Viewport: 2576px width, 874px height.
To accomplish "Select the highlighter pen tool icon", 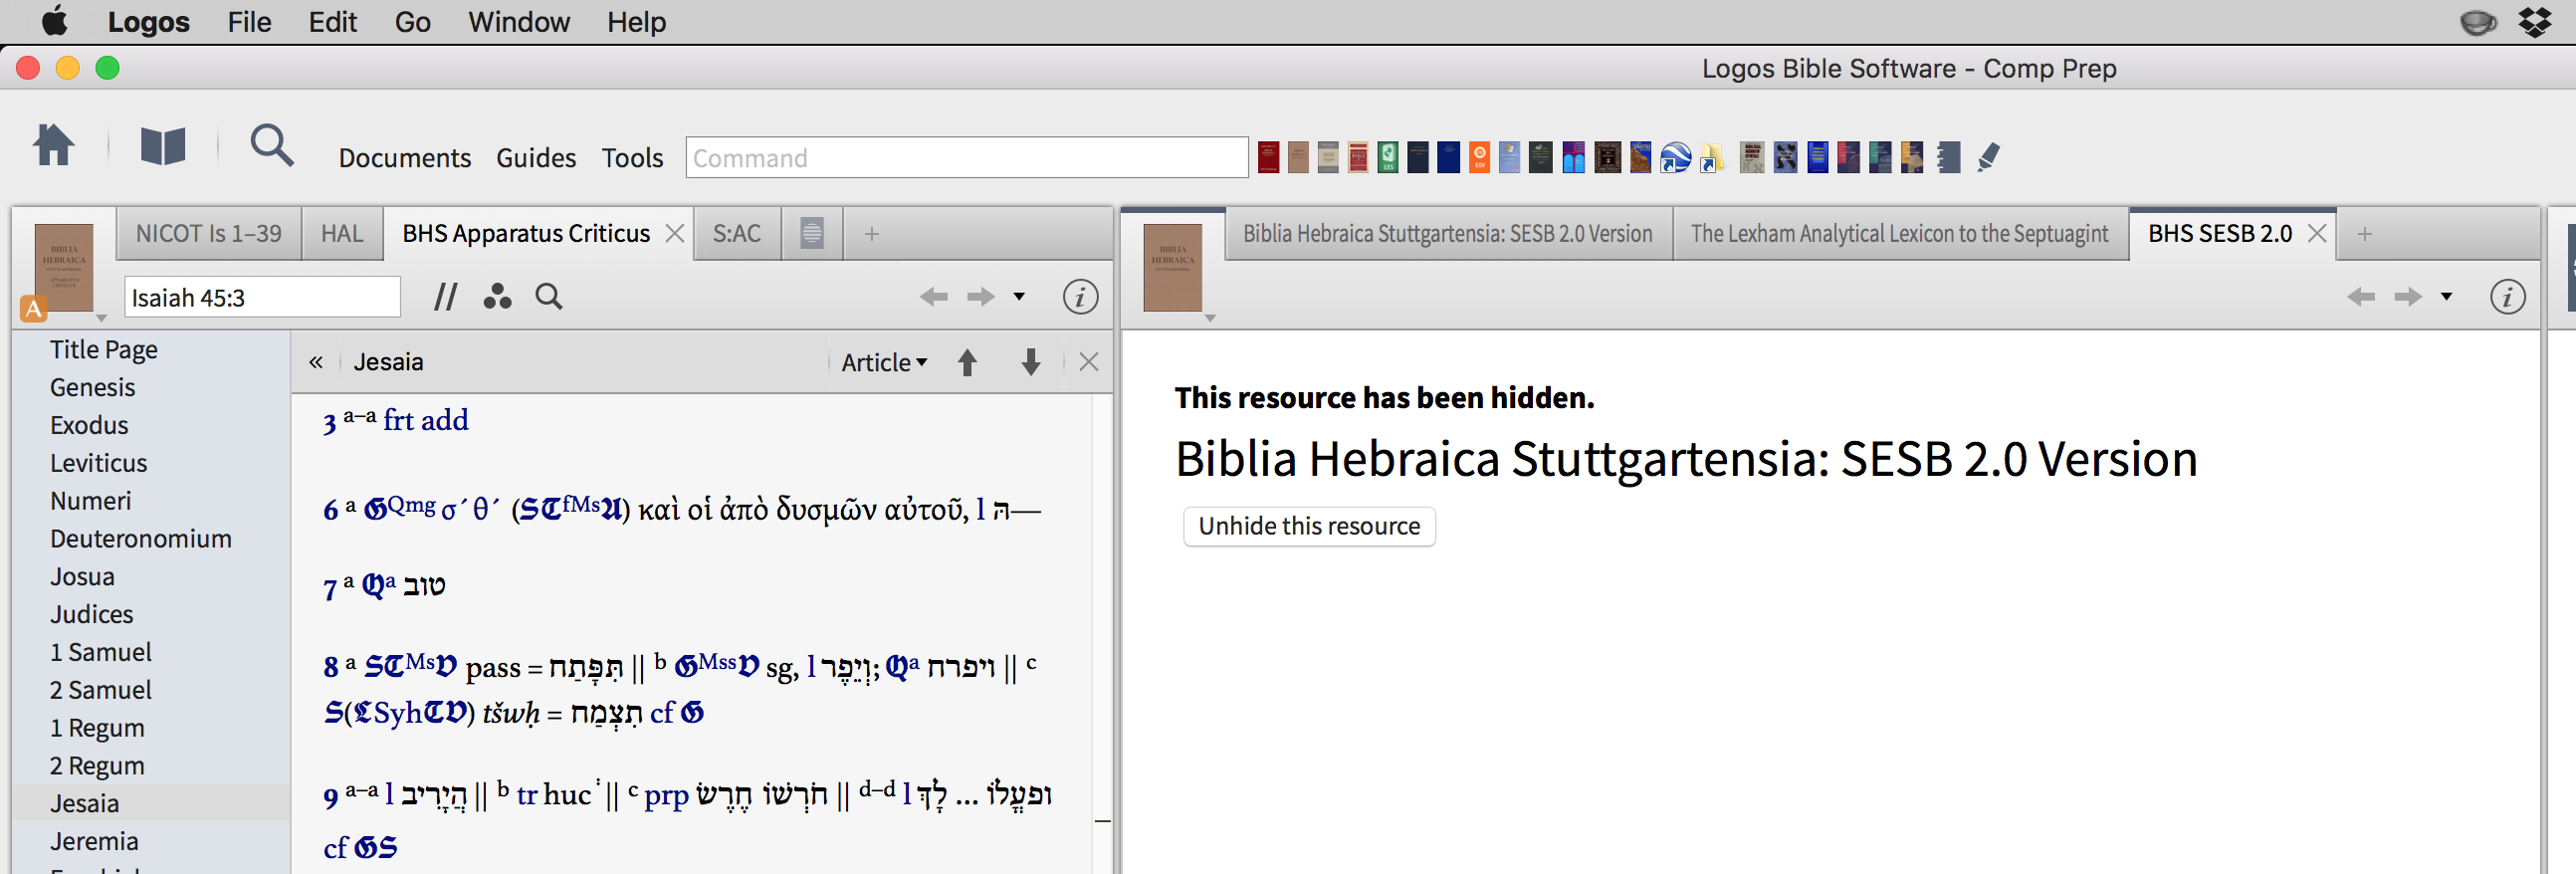I will (x=1988, y=157).
